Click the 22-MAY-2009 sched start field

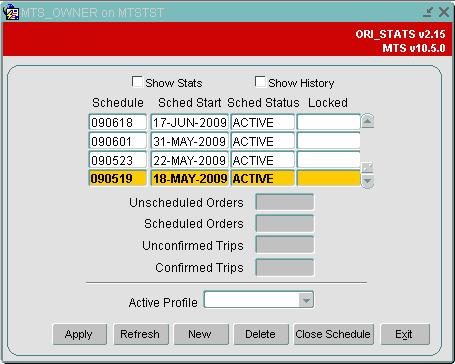189,160
